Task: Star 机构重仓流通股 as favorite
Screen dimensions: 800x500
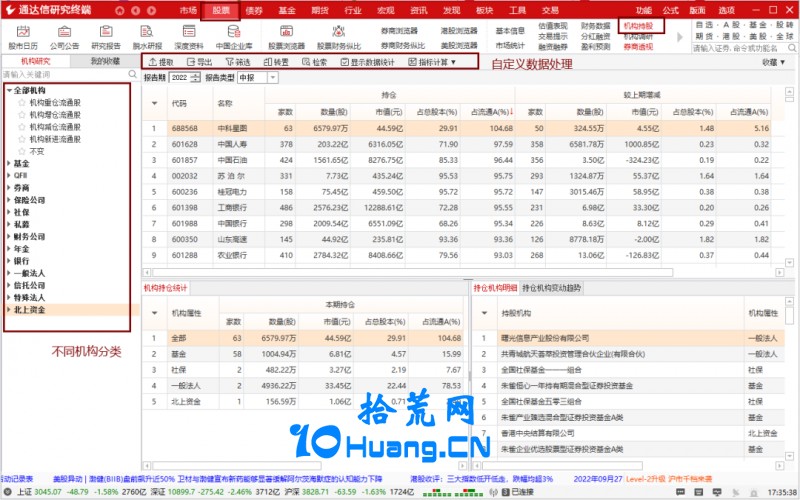Action: 21,103
